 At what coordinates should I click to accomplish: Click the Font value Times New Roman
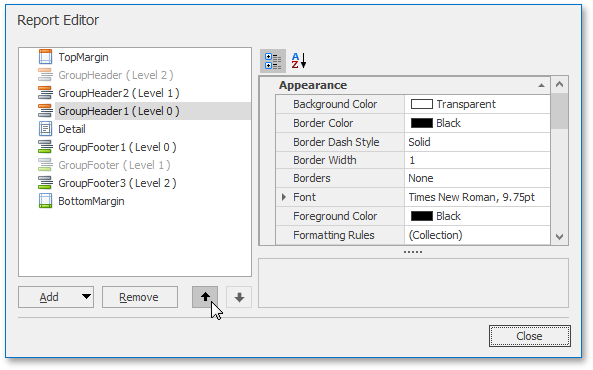[477, 197]
